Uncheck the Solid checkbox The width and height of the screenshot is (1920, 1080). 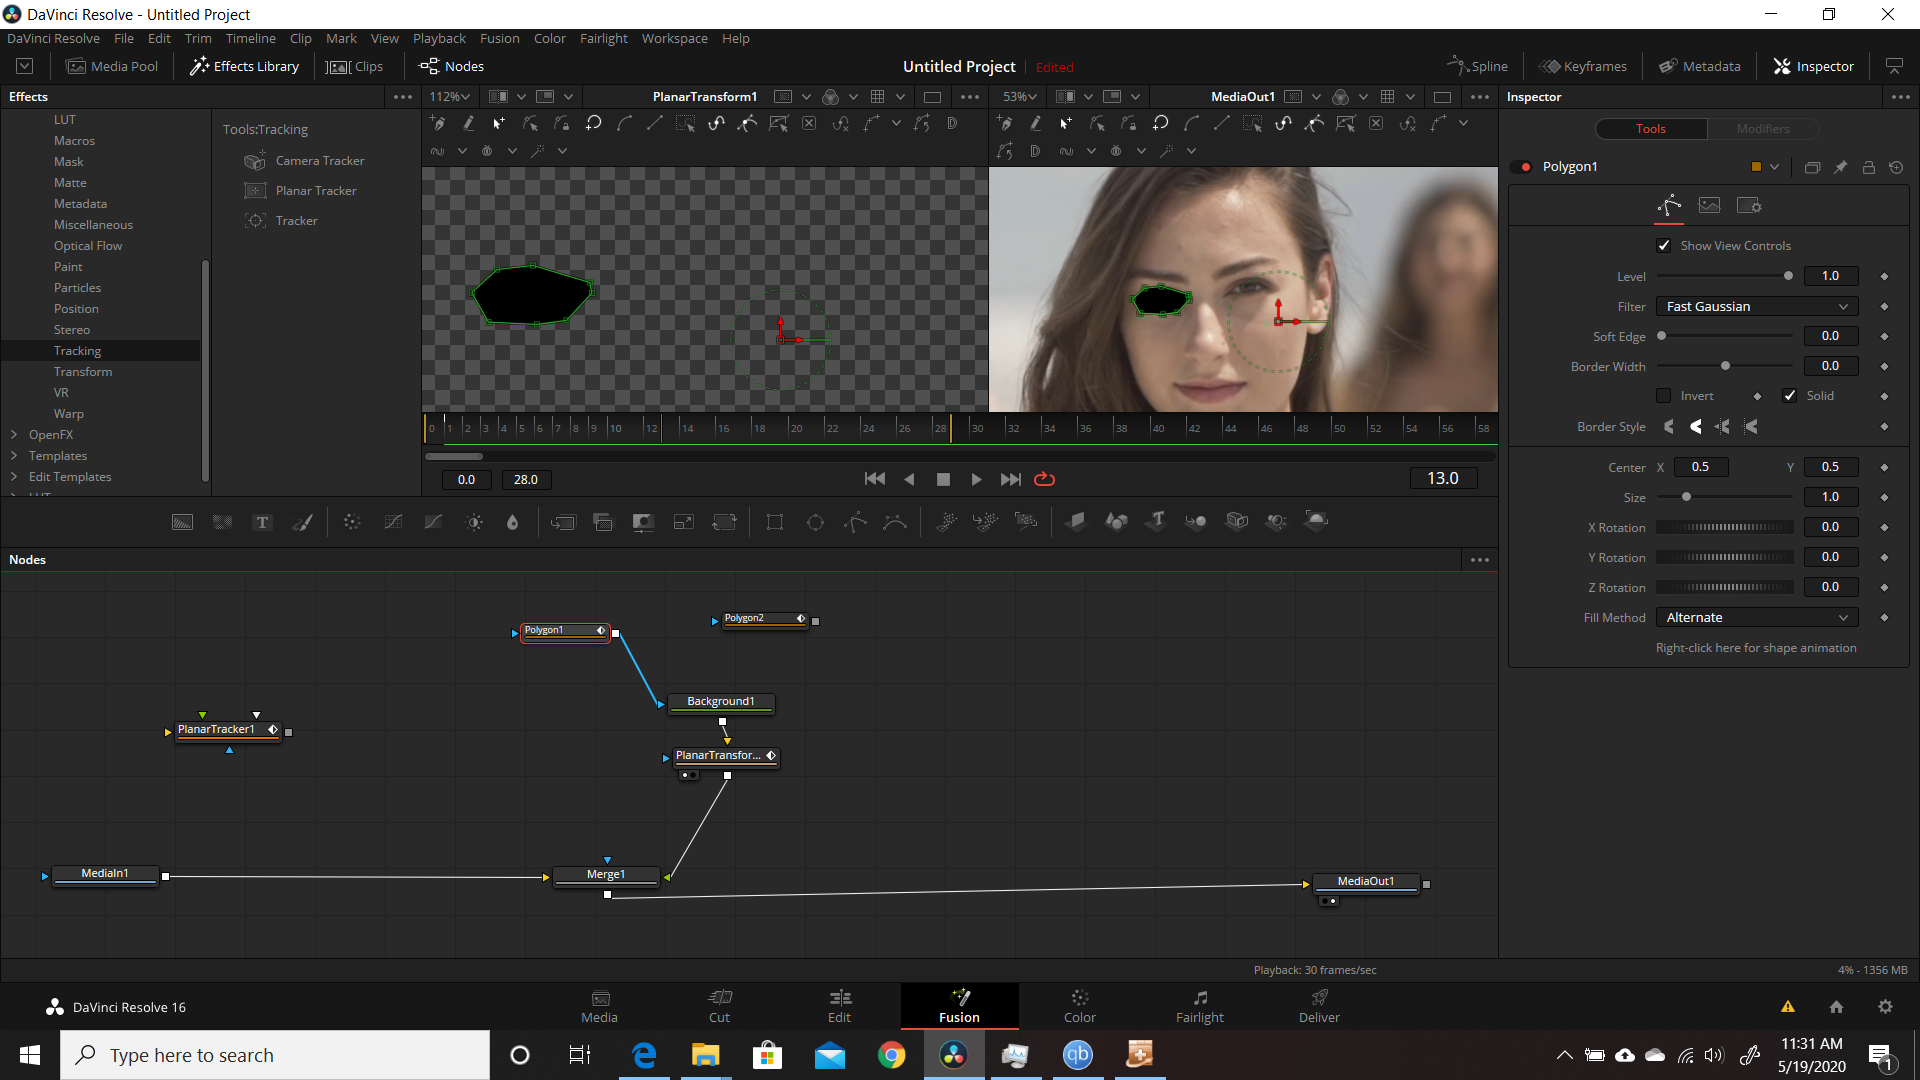point(1790,396)
